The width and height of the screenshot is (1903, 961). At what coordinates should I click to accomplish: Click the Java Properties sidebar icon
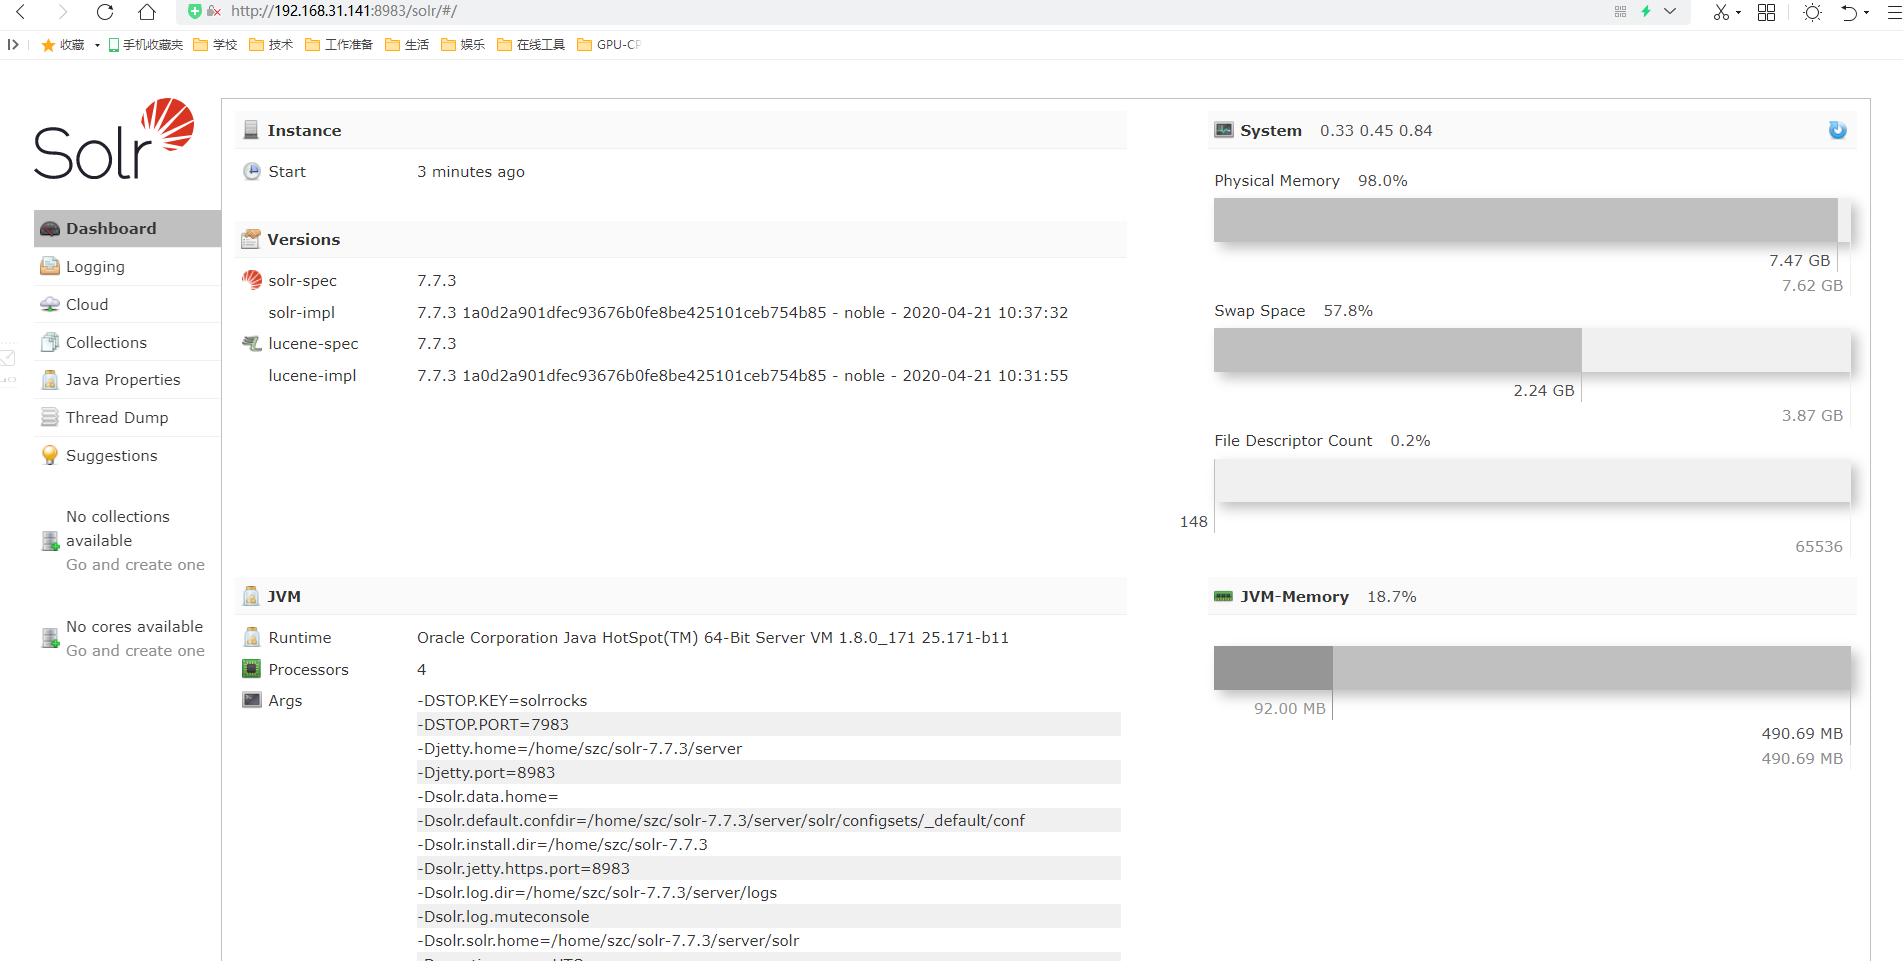(50, 380)
